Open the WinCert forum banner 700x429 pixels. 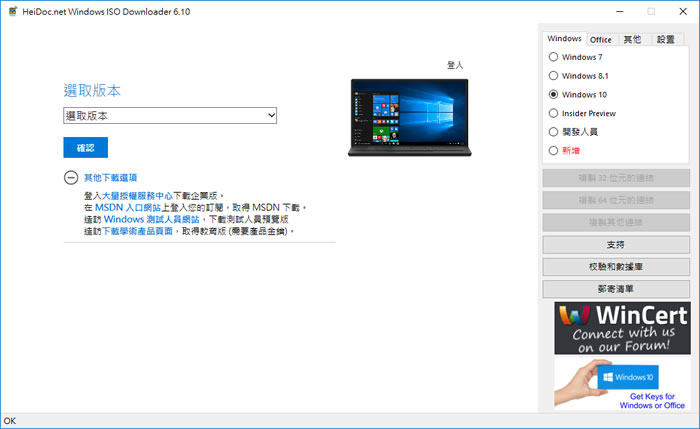[622, 328]
